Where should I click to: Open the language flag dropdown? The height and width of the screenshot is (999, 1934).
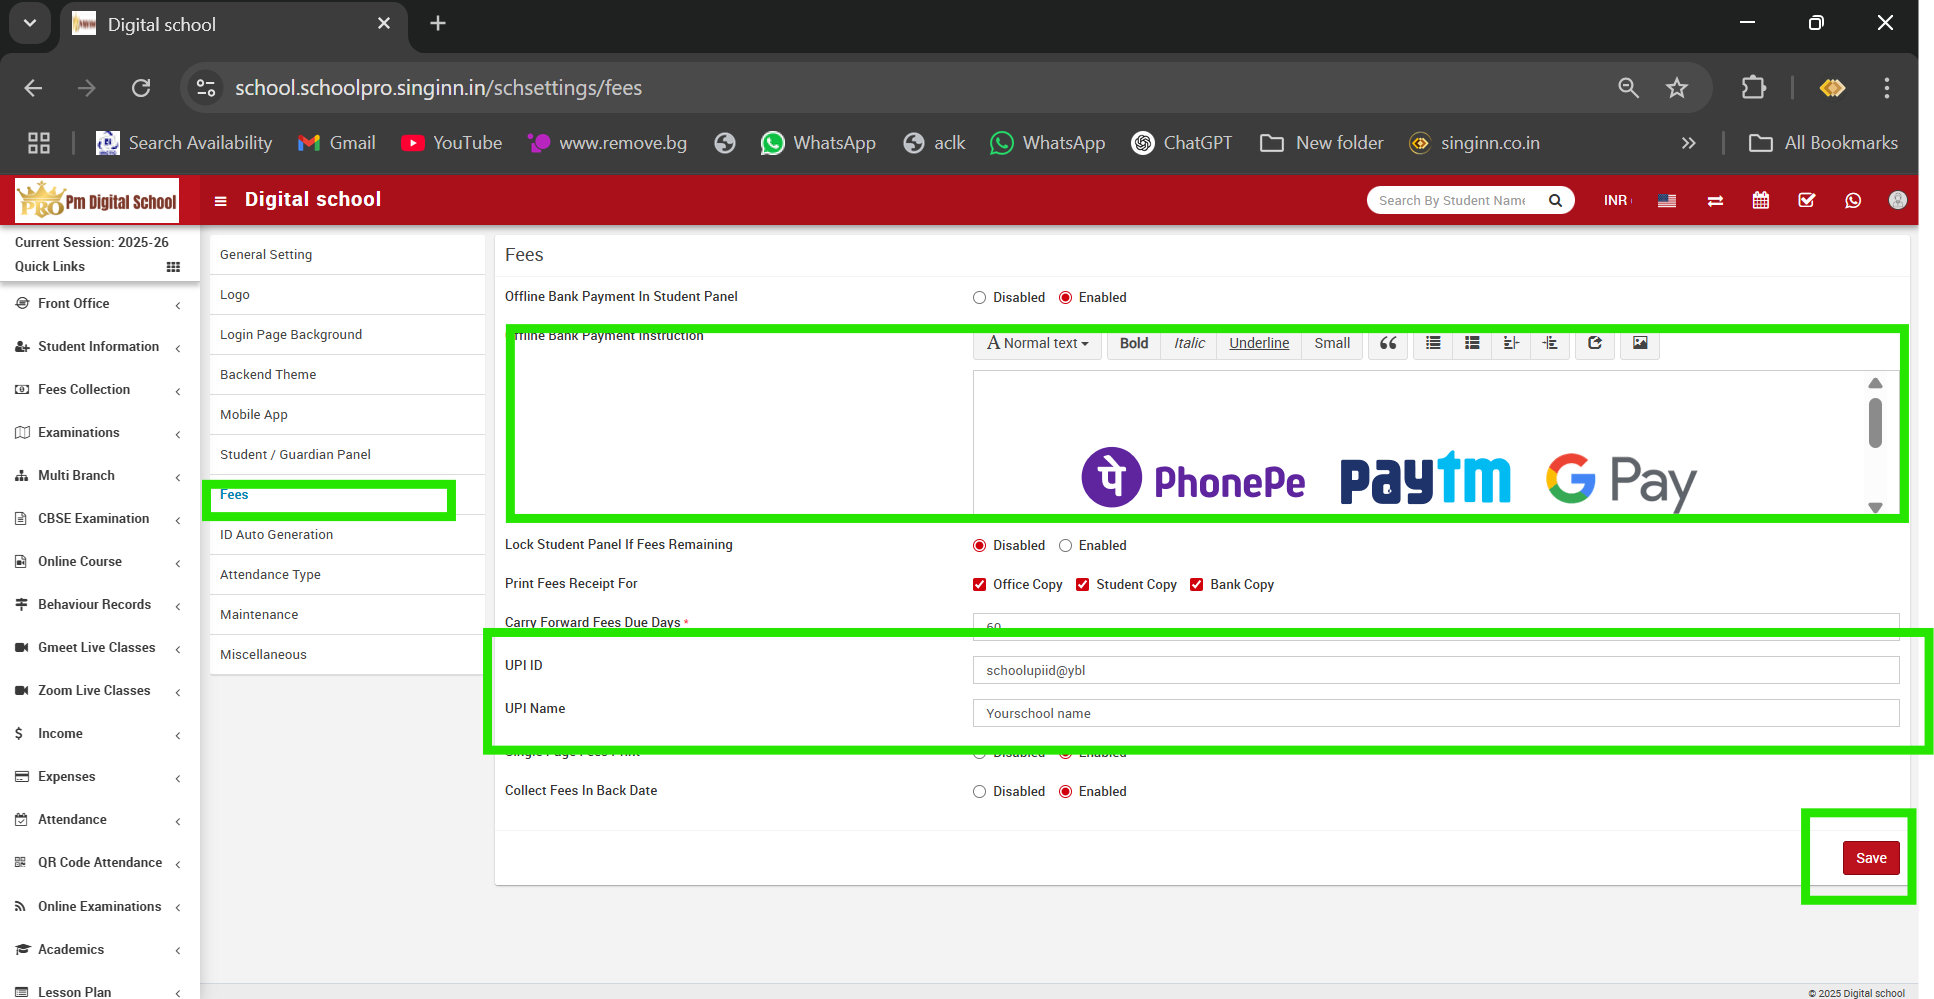[1667, 201]
